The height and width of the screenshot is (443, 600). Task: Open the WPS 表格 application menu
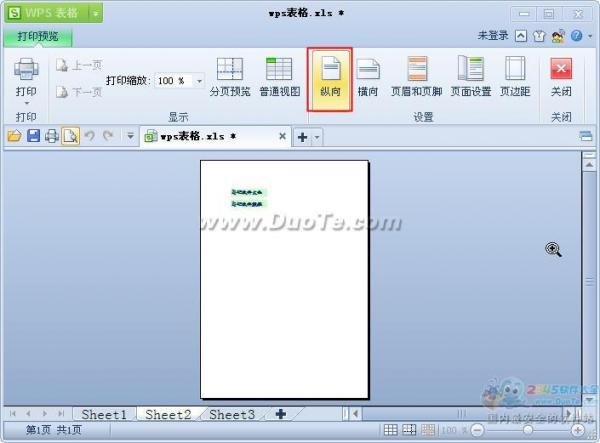point(47,13)
